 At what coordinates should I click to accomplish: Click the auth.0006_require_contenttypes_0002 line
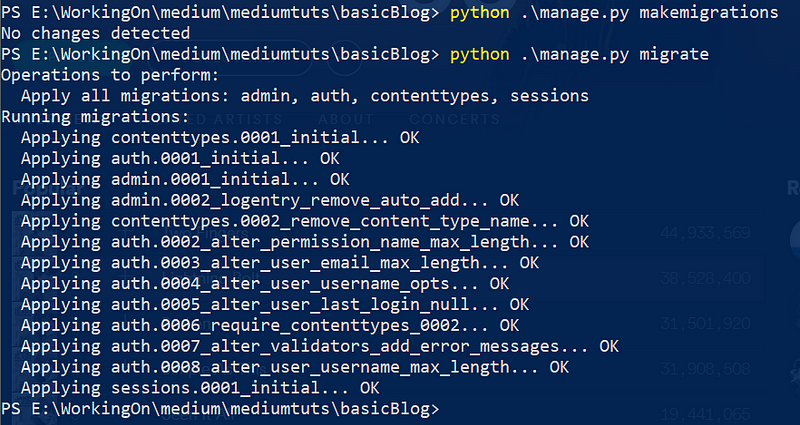click(270, 325)
